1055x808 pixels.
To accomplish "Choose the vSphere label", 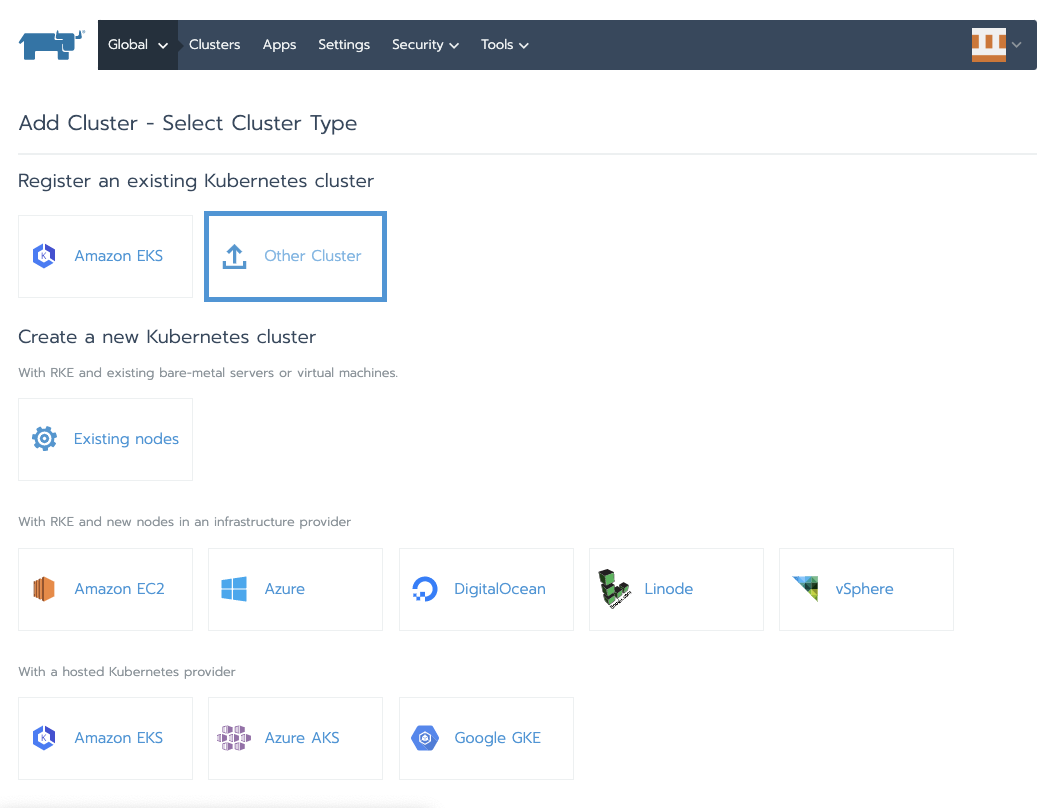I will pyautogui.click(x=865, y=589).
